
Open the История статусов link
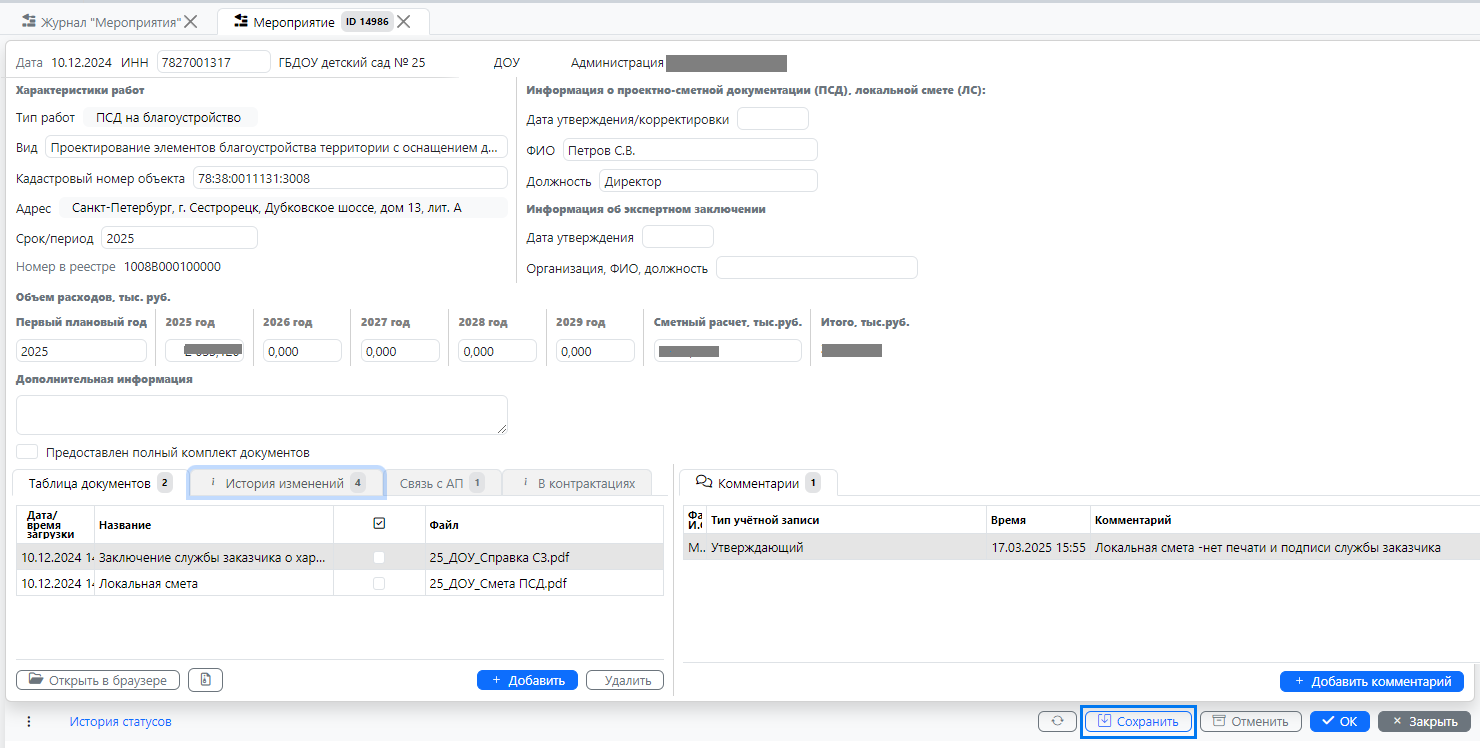(120, 721)
